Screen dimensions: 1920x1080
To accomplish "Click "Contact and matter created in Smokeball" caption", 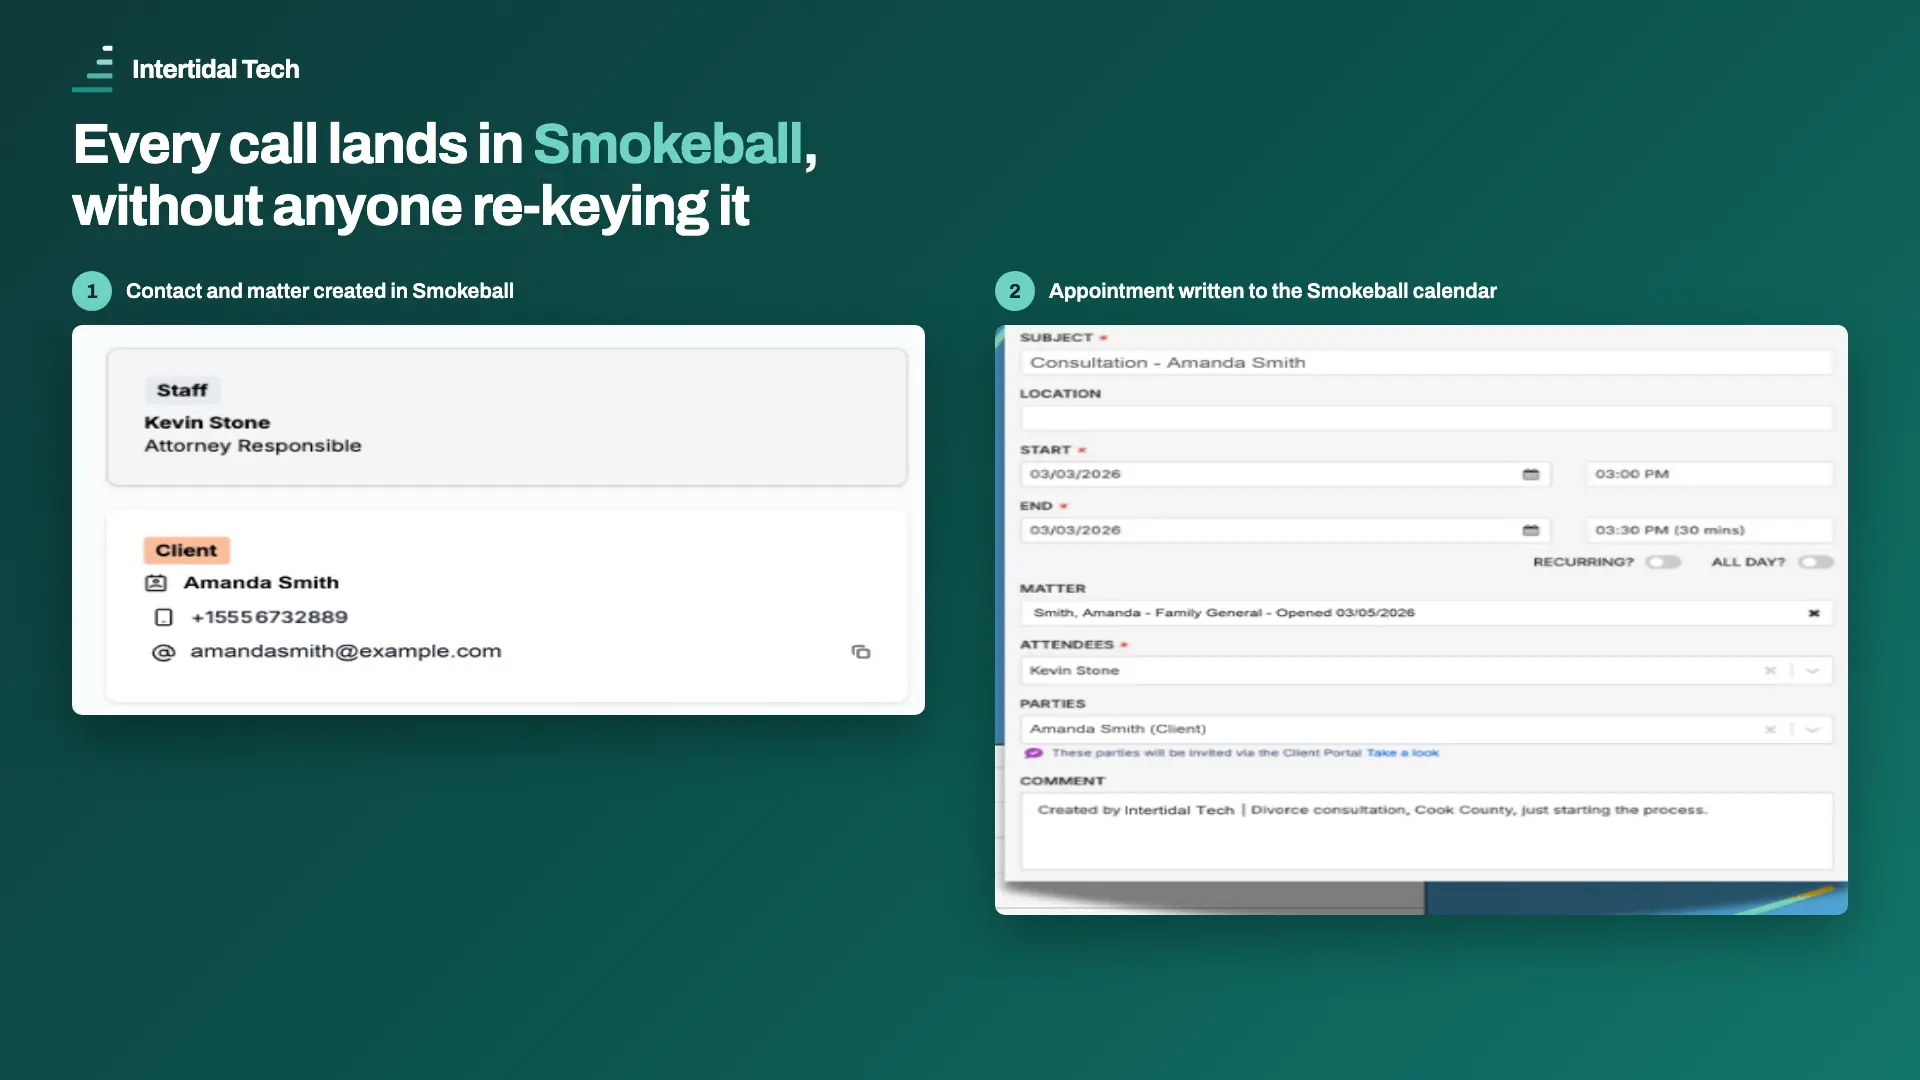I will [320, 291].
